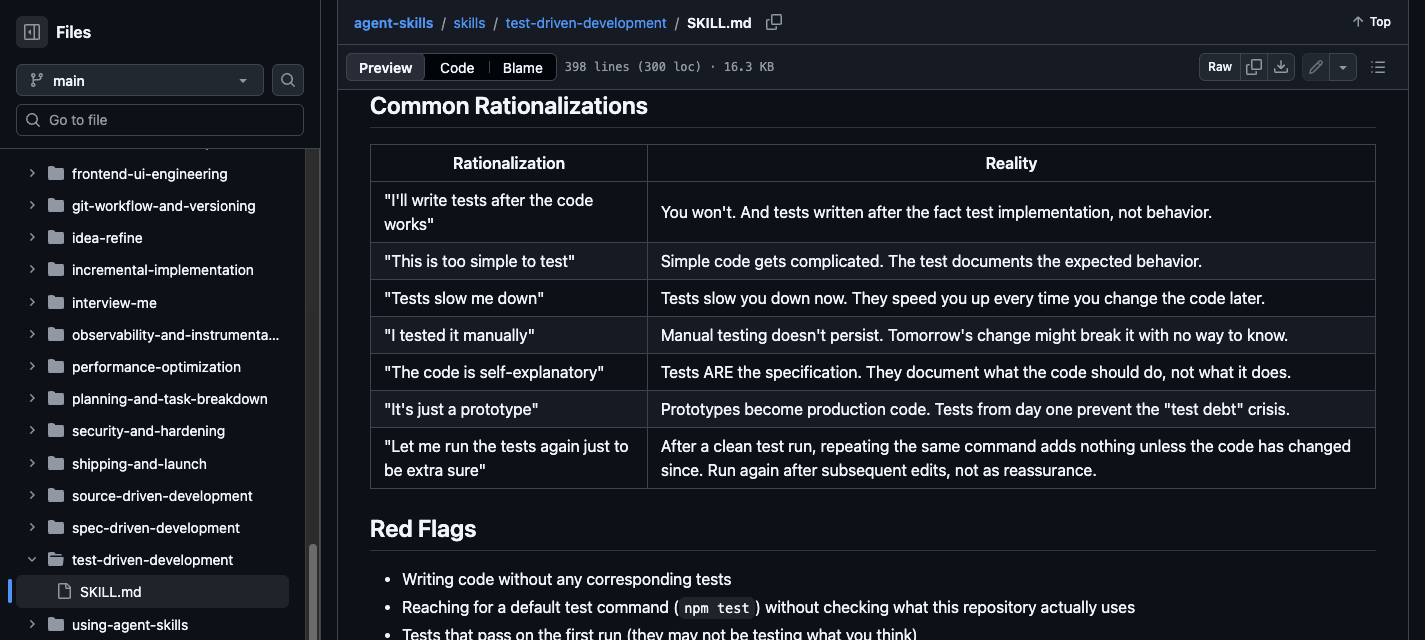The height and width of the screenshot is (640, 1425).
Task: Go to test-driven-development breadcrumb link
Action: [x=586, y=23]
